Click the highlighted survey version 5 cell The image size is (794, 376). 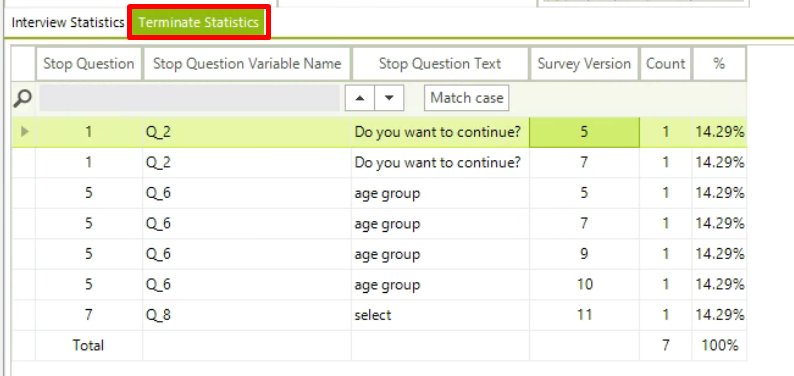point(584,132)
